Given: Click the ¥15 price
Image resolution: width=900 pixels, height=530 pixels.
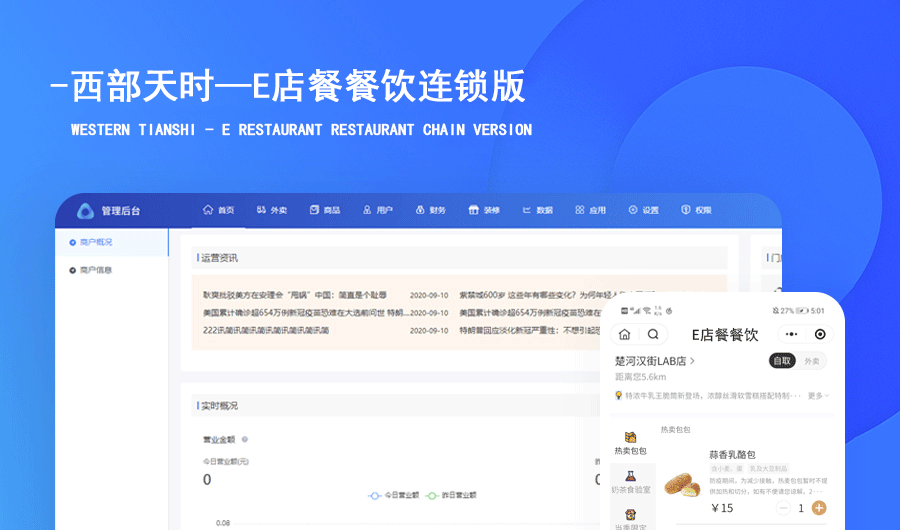Looking at the screenshot, I should click(721, 508).
